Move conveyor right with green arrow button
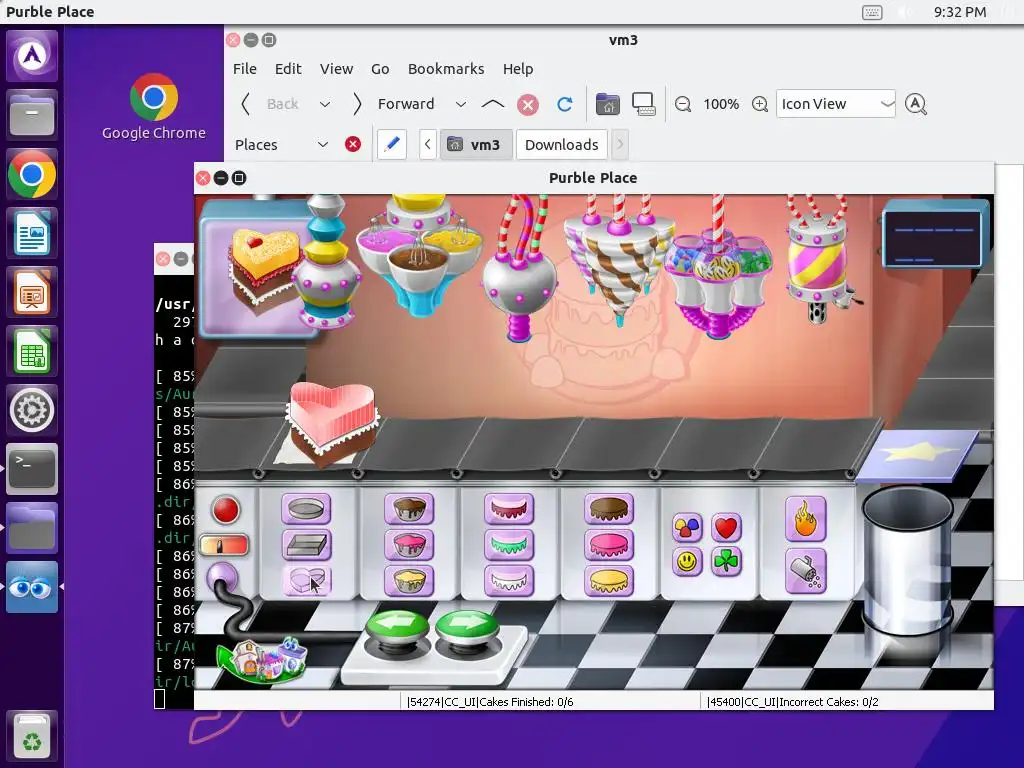The width and height of the screenshot is (1024, 768). (x=466, y=626)
